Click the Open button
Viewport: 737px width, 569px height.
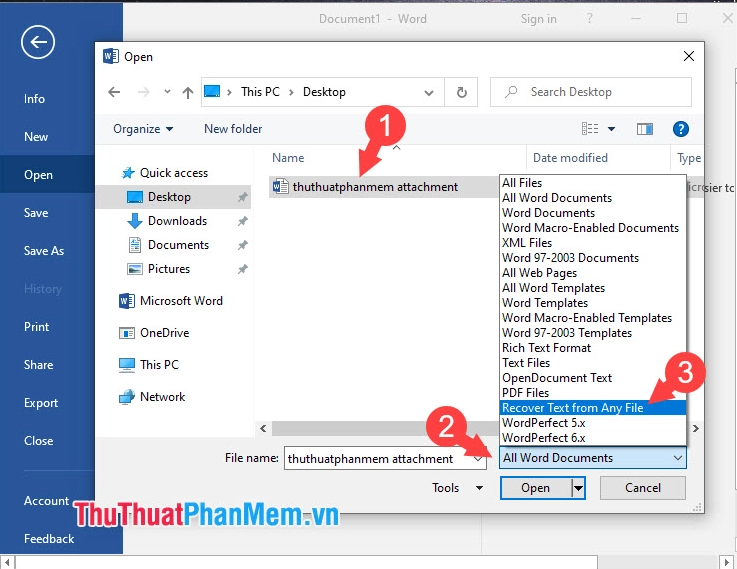tap(536, 488)
